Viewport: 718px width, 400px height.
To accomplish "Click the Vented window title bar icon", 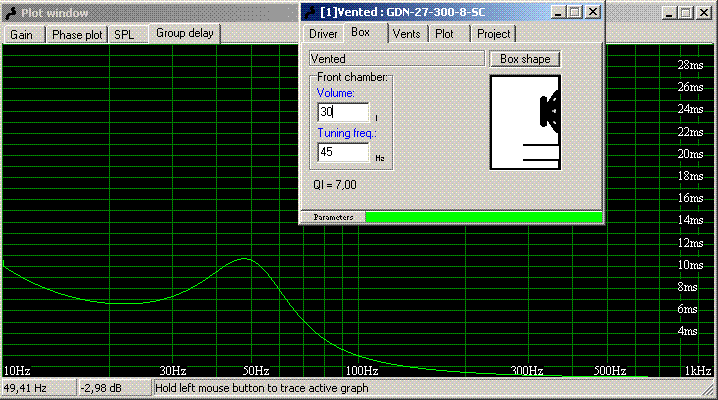I will pos(310,12).
